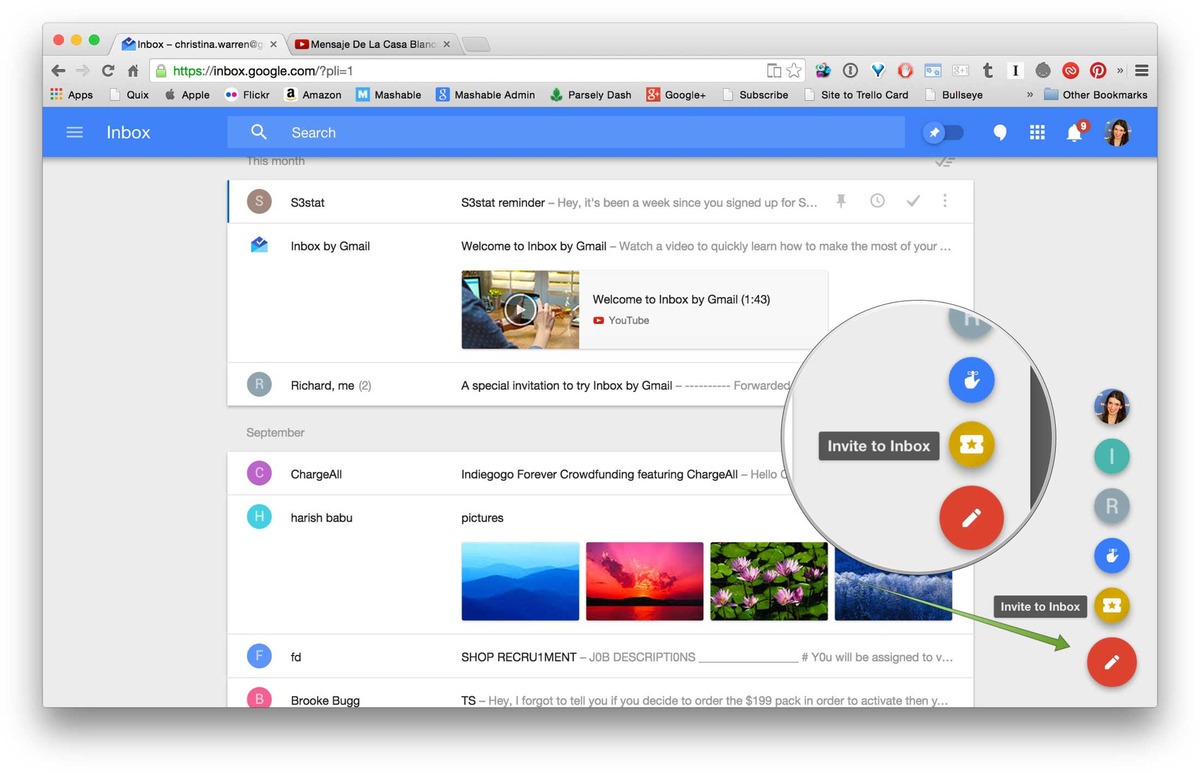
Task: Open the Mashable Admin bookmark
Action: [x=485, y=95]
